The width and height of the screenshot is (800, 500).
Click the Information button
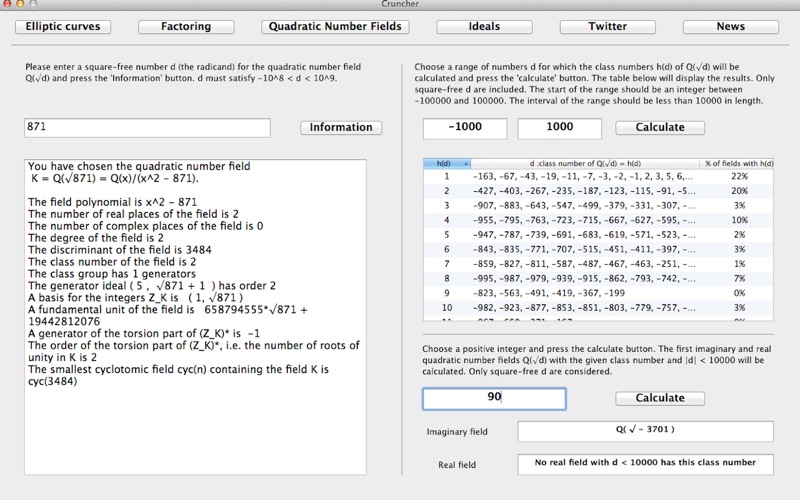tap(341, 128)
